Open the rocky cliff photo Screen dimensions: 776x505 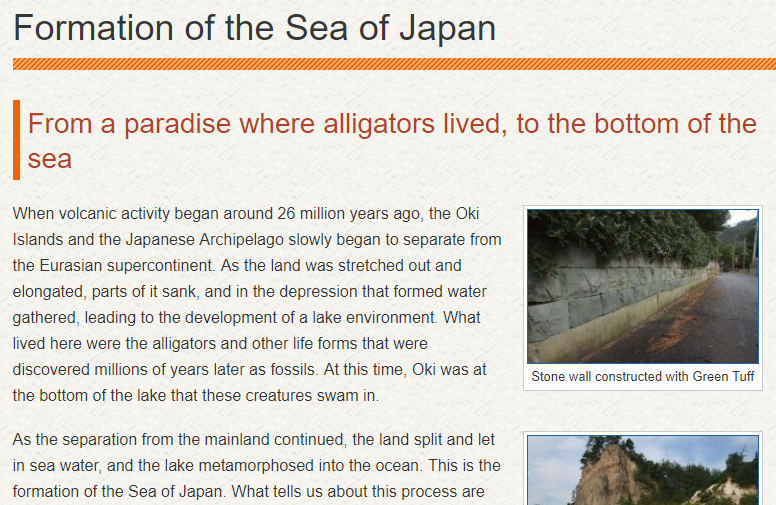click(642, 471)
